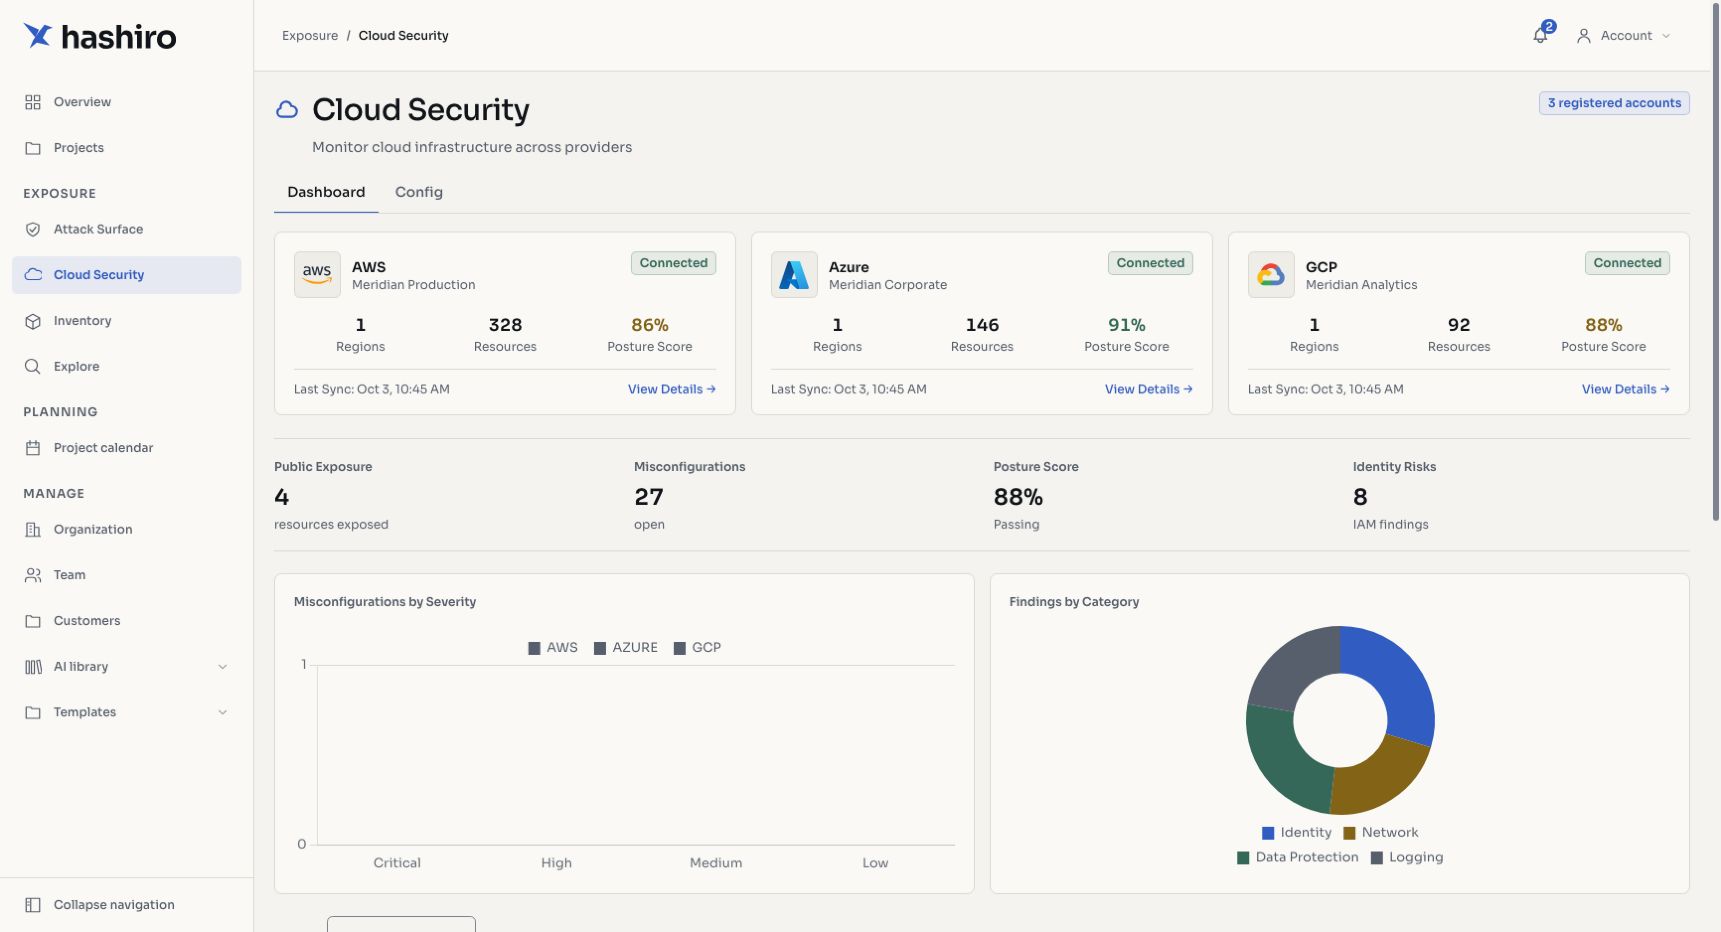Screen dimensions: 1721x932
Task: Click the hashiro logo
Action: point(100,37)
